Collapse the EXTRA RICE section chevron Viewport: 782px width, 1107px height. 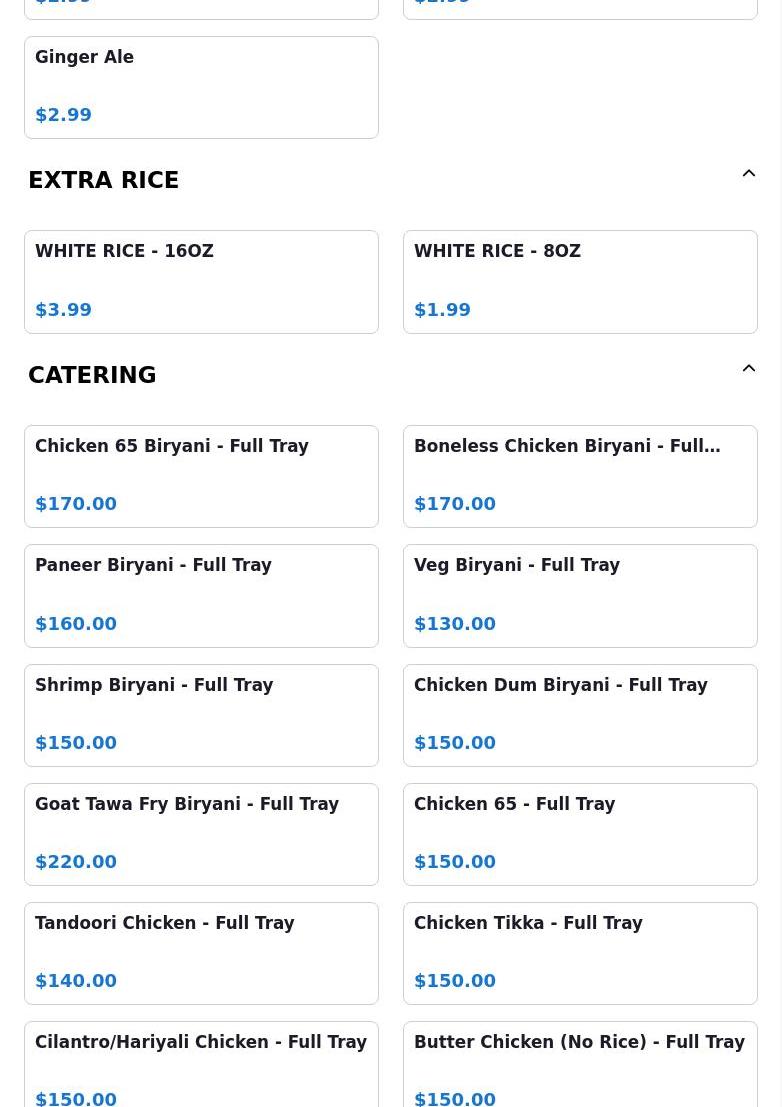pyautogui.click(x=748, y=174)
